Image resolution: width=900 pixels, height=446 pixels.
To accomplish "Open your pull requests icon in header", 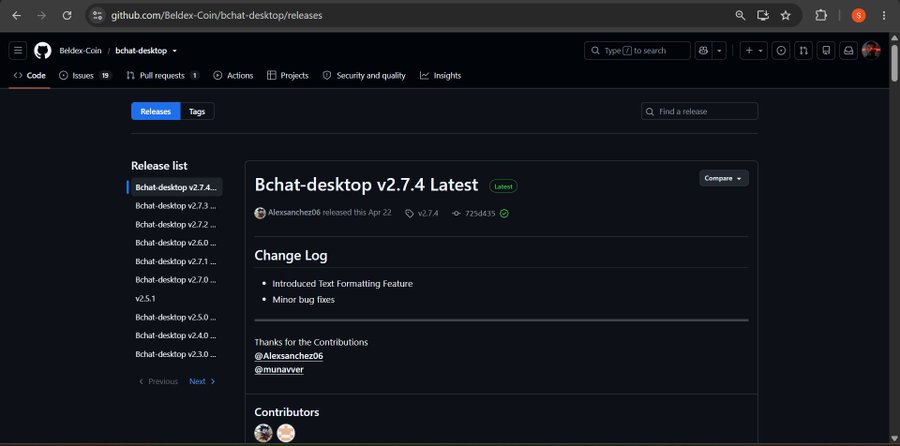I will click(804, 51).
